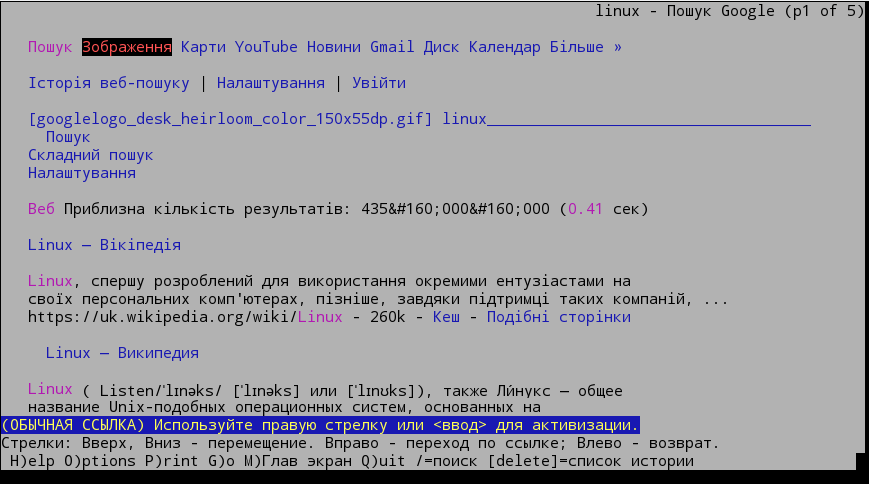
Task: Click the ОБЫЧНАЯ ССЫЛКА status line
Action: point(320,425)
